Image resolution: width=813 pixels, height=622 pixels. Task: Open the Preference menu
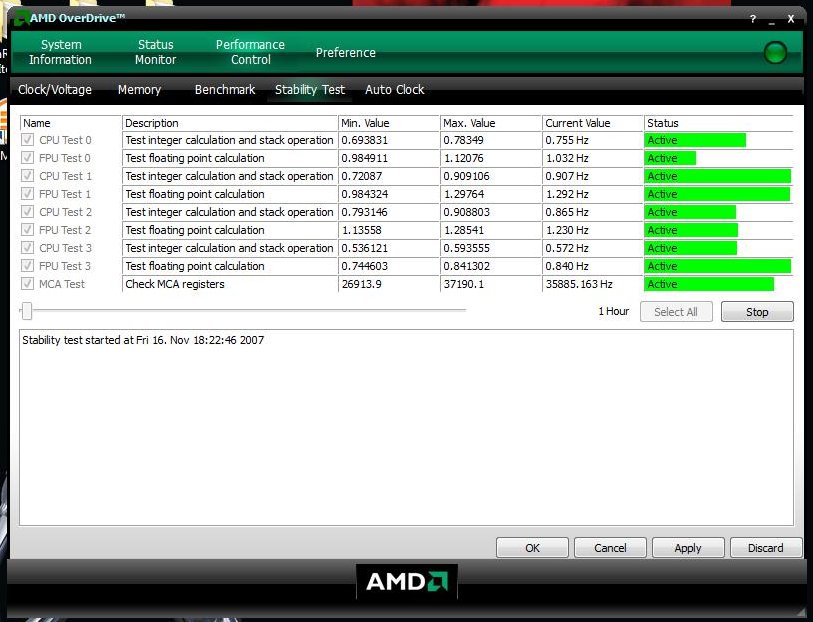click(x=345, y=52)
